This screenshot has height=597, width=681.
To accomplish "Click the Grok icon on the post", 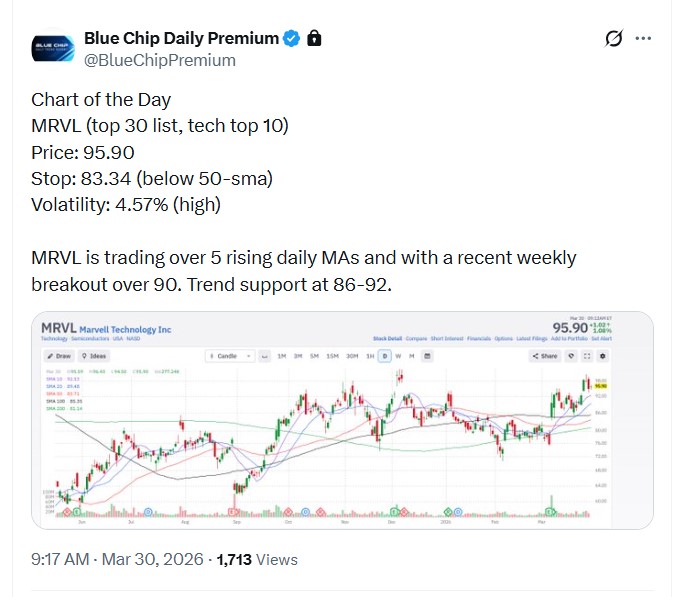I will tap(615, 39).
